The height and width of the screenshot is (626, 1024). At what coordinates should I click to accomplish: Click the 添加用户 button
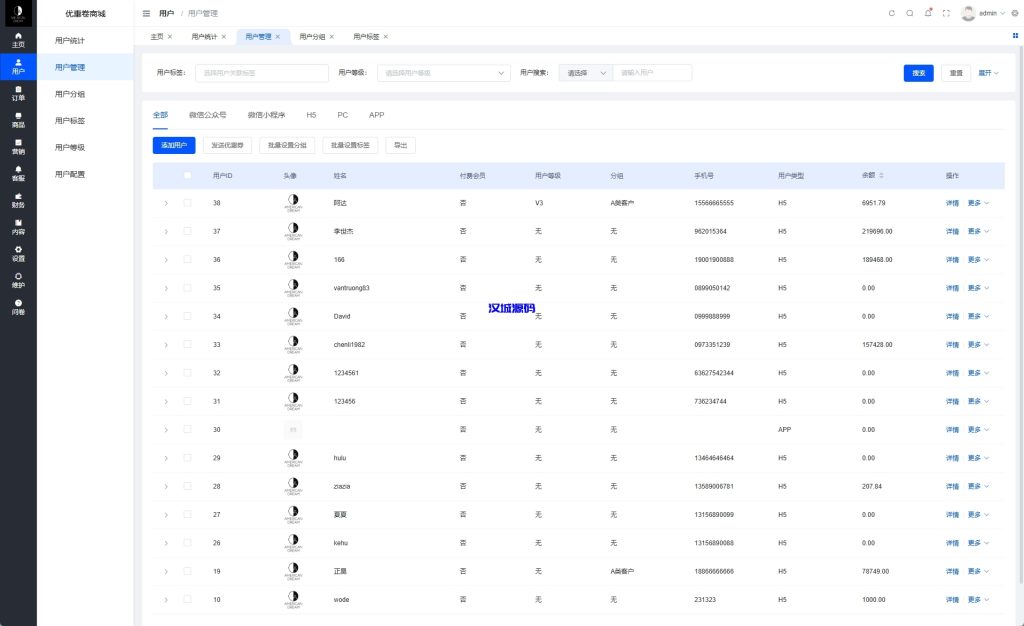pyautogui.click(x=174, y=145)
